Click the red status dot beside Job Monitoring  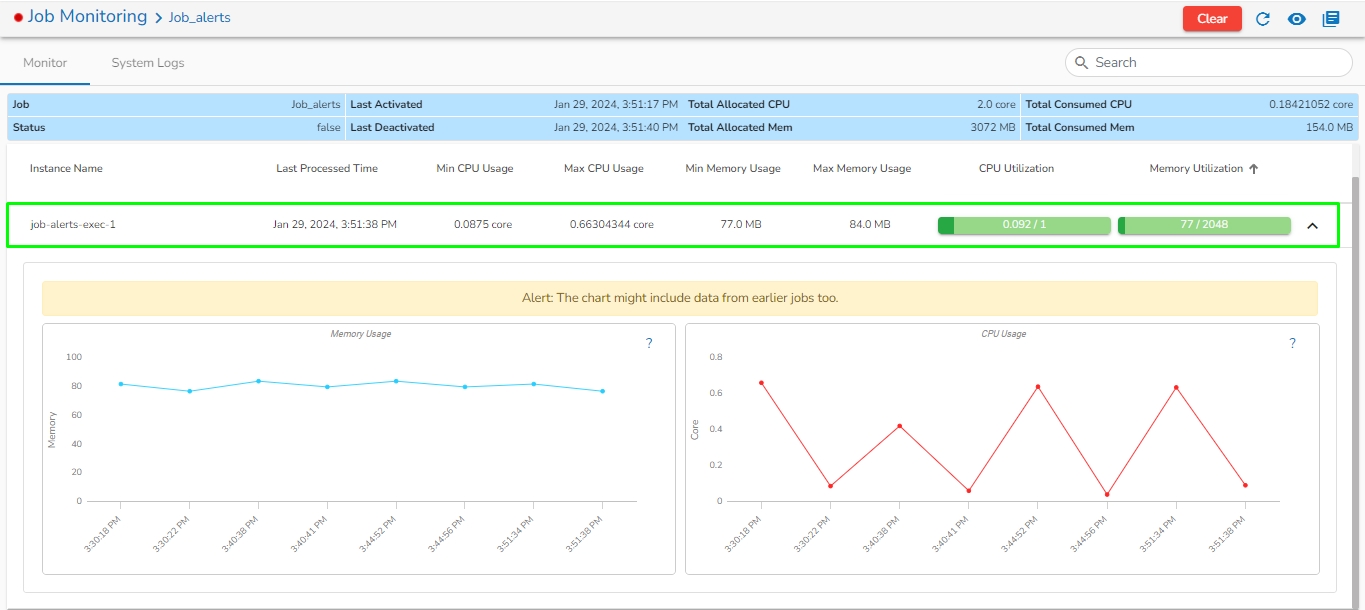click(18, 18)
